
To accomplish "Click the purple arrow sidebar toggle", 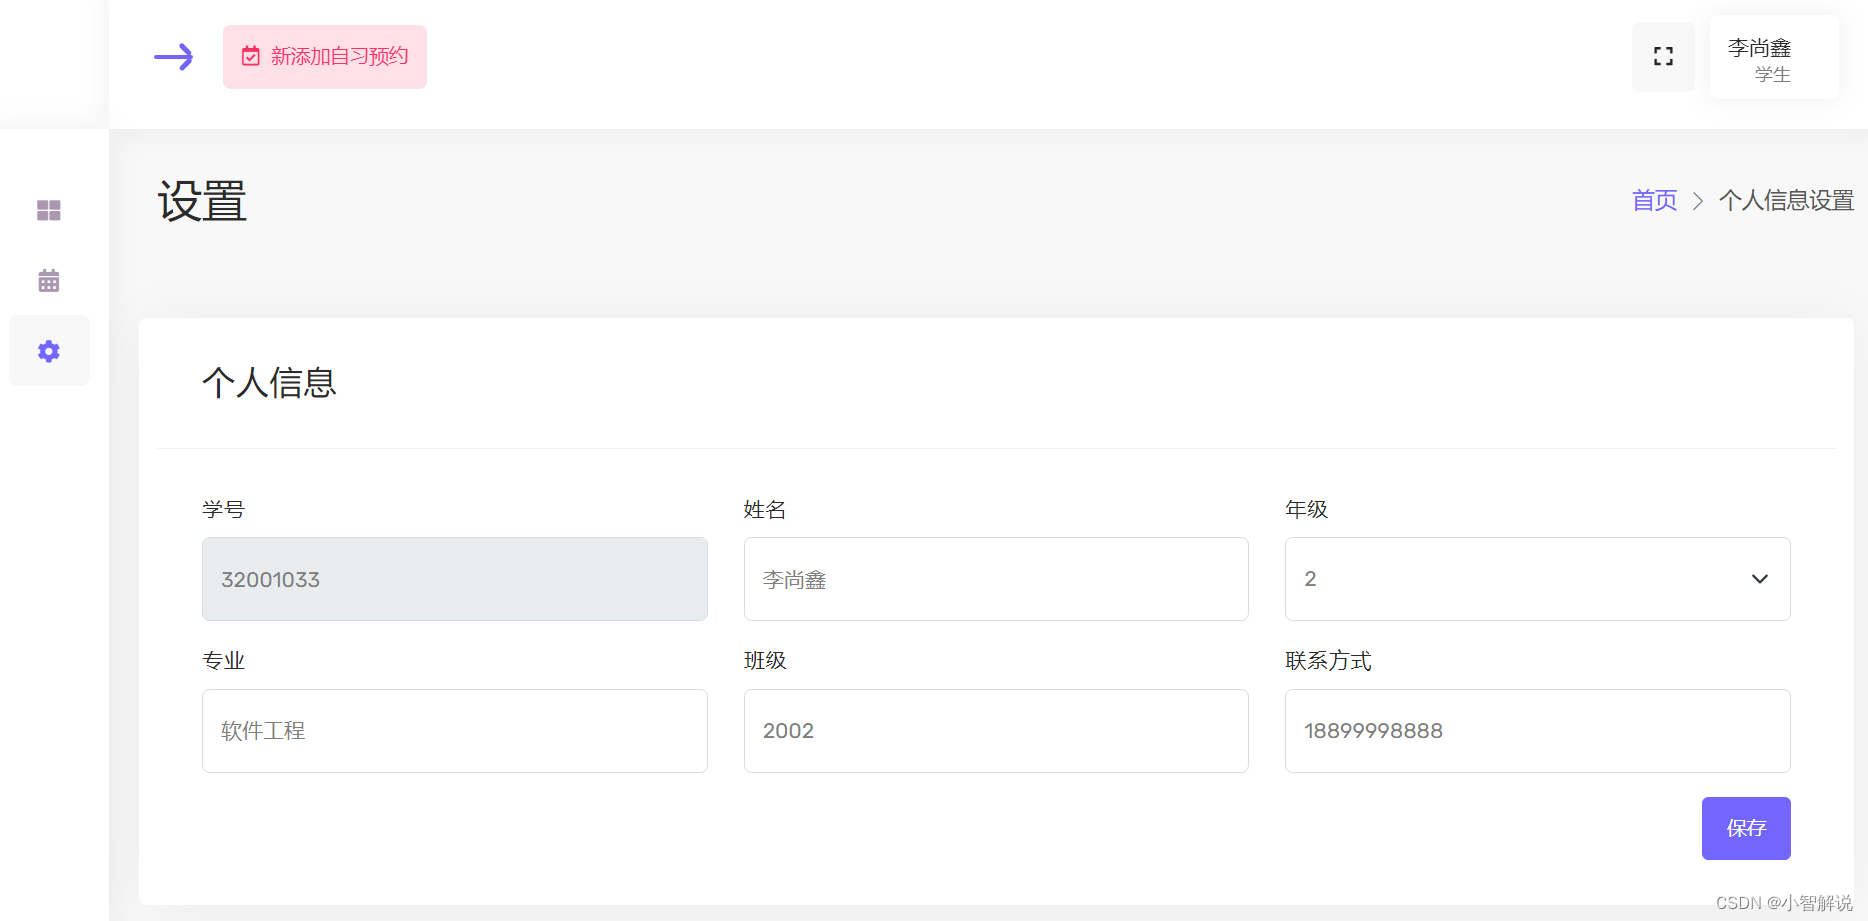I will [x=173, y=57].
